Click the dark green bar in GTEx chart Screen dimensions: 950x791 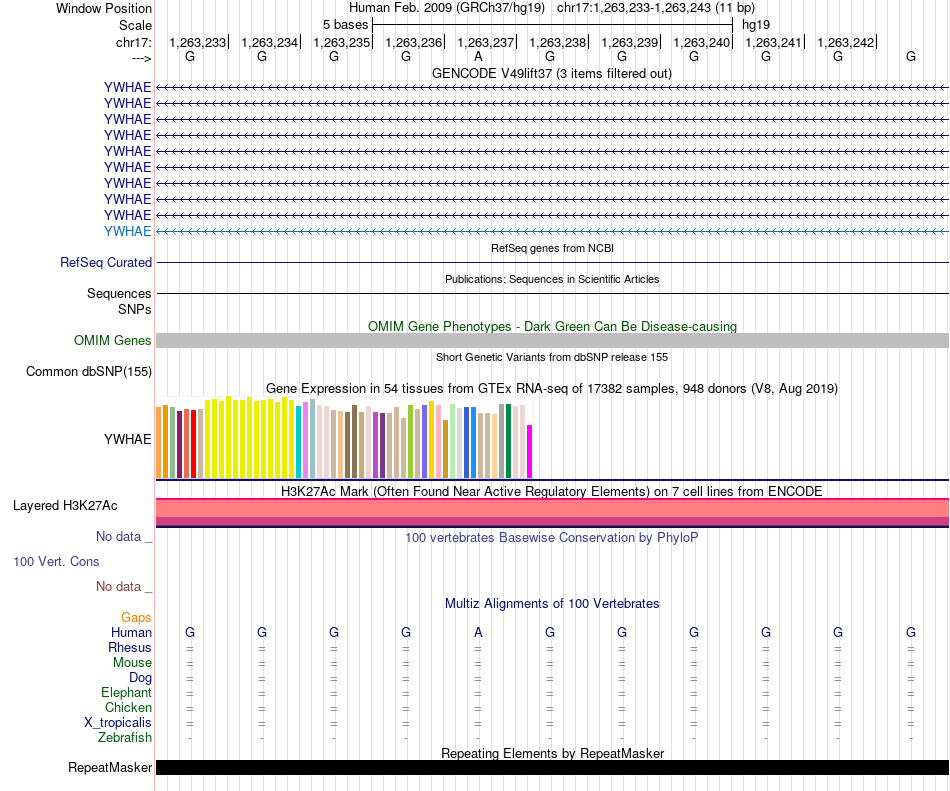click(509, 441)
